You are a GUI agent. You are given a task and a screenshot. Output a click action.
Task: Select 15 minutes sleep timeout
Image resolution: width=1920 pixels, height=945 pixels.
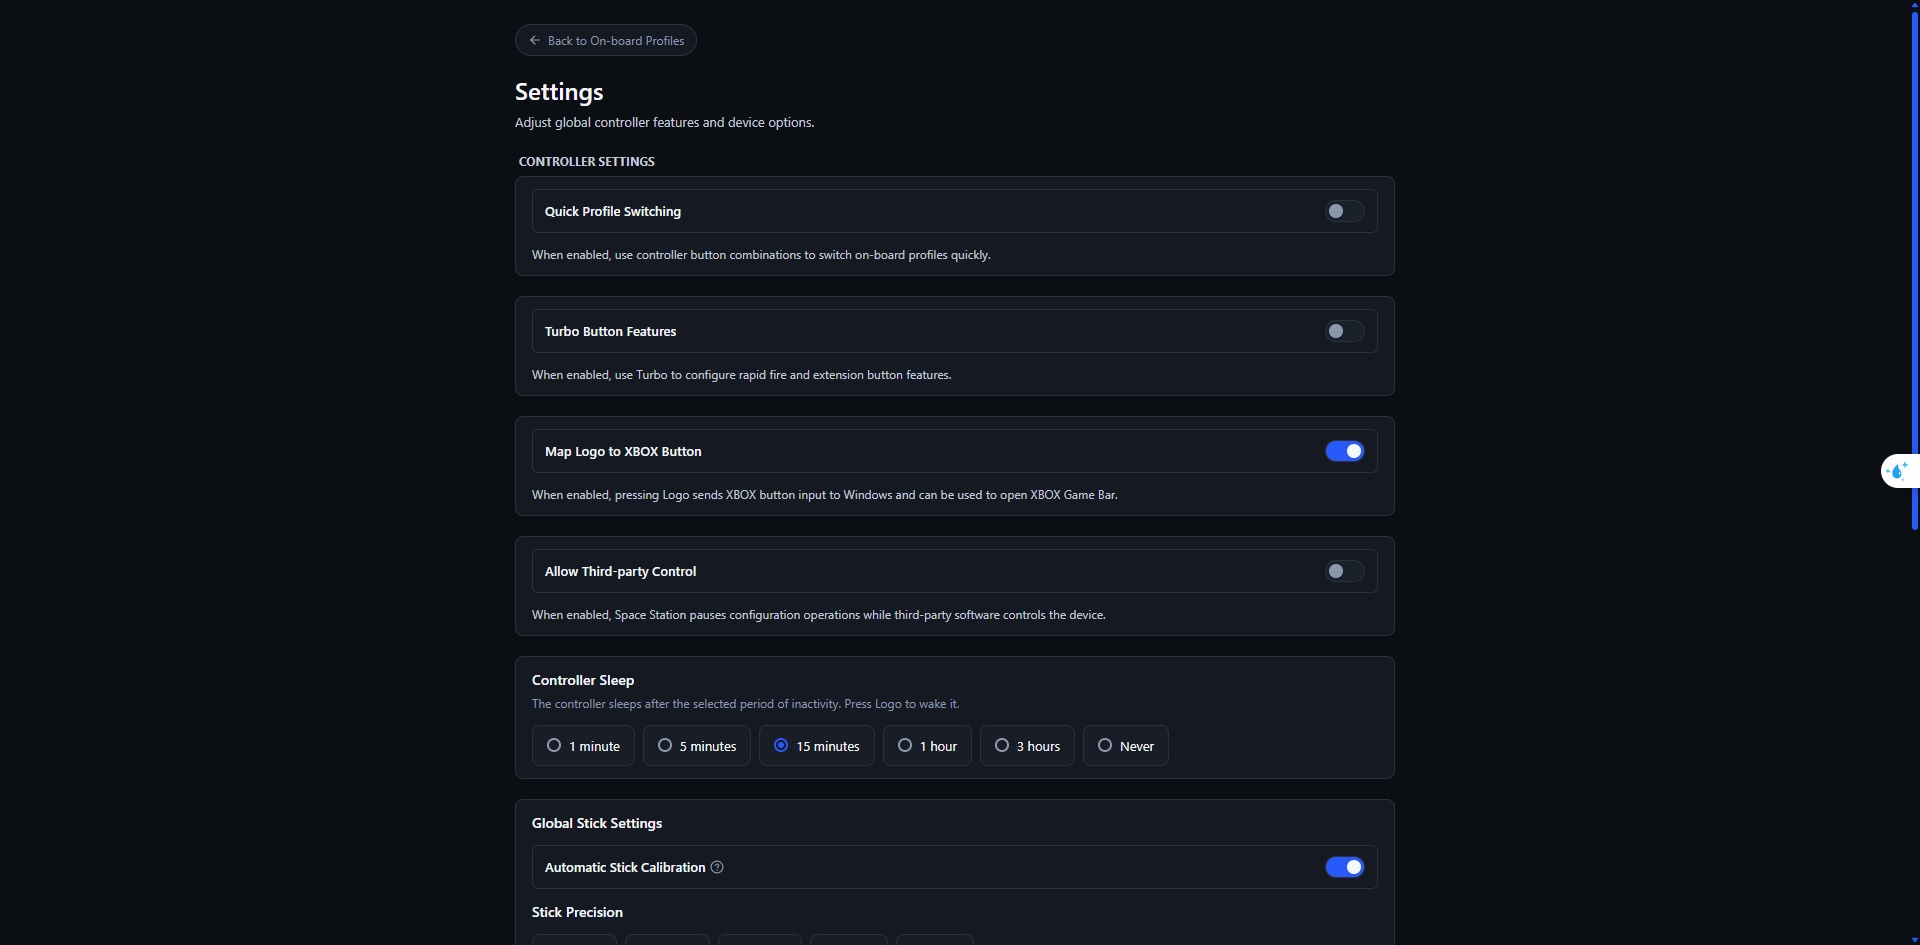[x=817, y=746]
